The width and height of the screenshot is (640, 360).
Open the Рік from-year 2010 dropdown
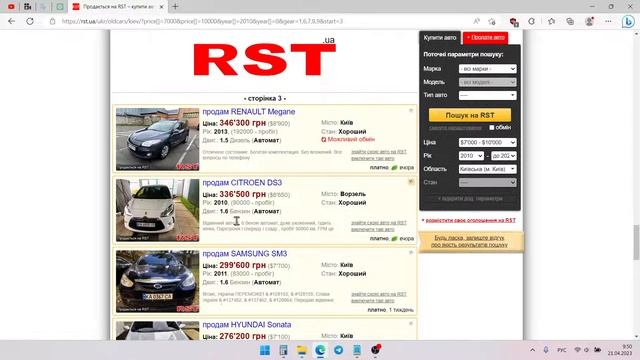click(471, 156)
